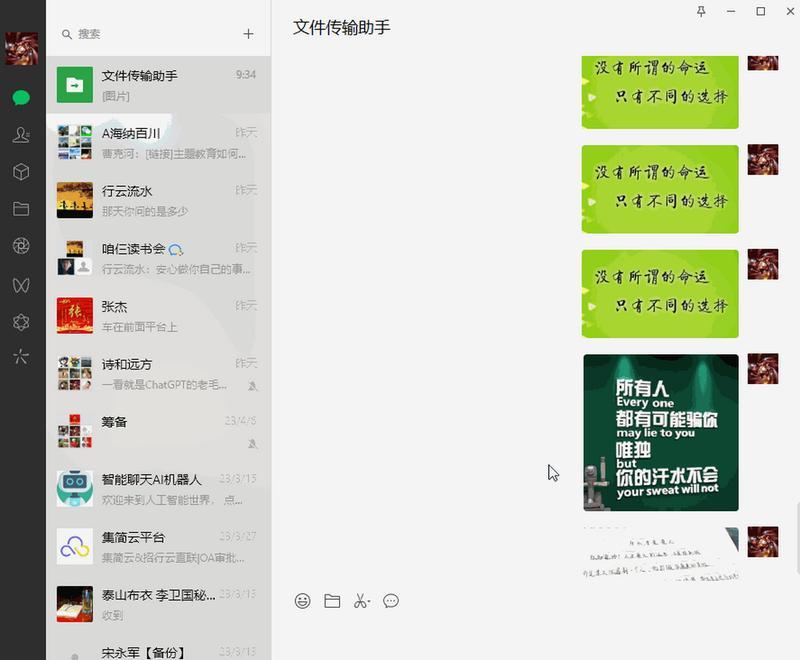Open the mini programs icon in sidebar
This screenshot has width=800, height=660.
(21, 356)
